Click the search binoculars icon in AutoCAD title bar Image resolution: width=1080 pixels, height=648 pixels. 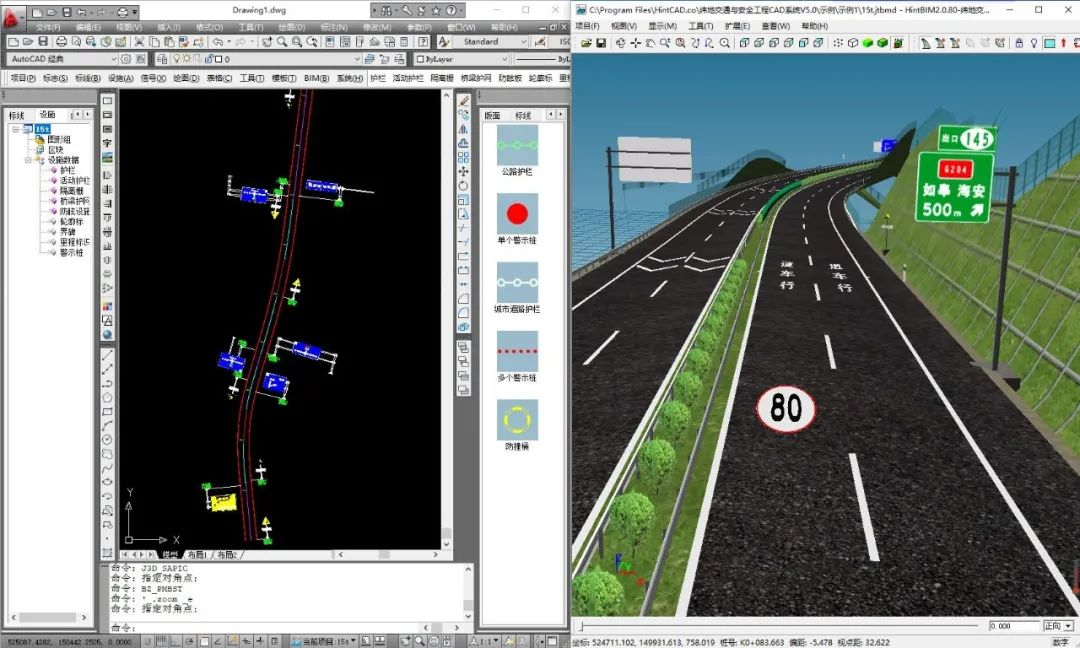point(387,10)
